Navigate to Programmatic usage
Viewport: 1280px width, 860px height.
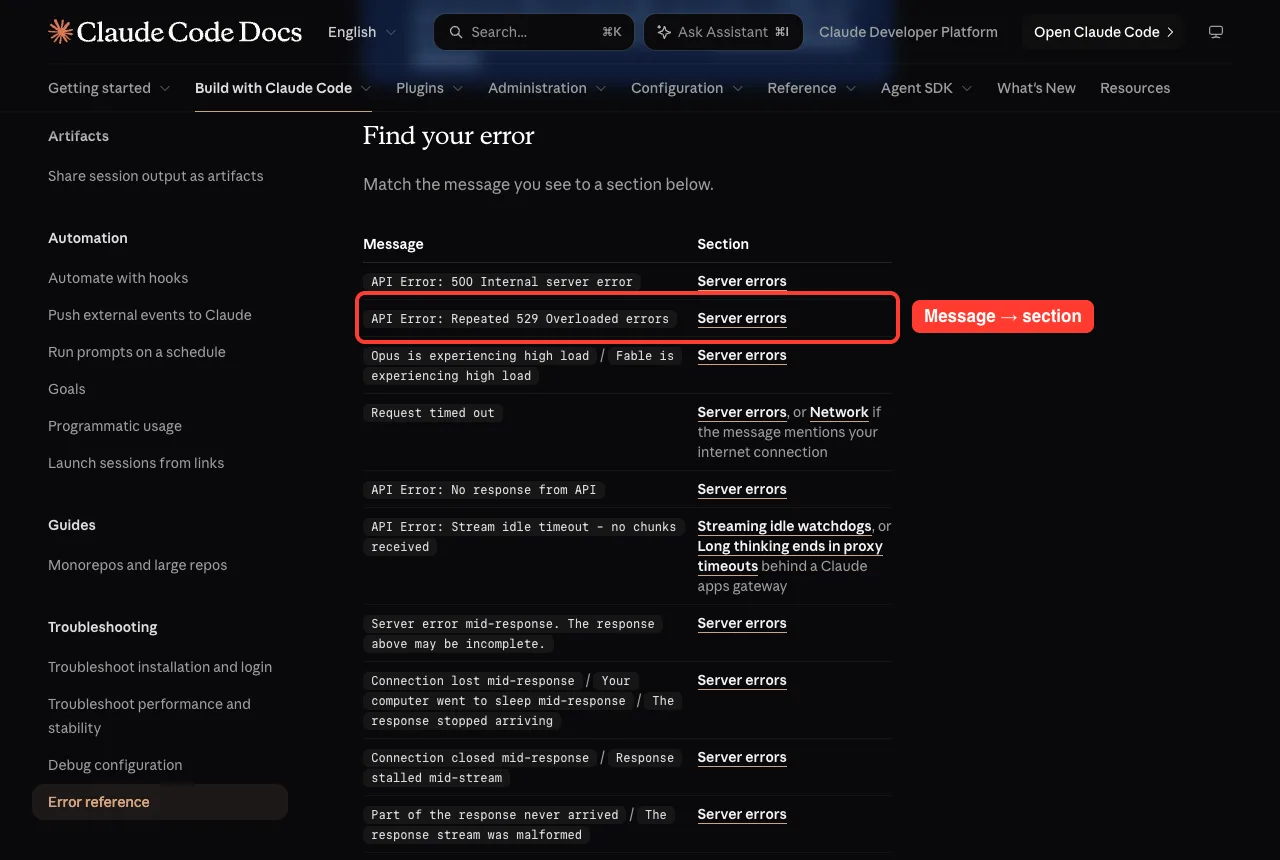pos(115,426)
